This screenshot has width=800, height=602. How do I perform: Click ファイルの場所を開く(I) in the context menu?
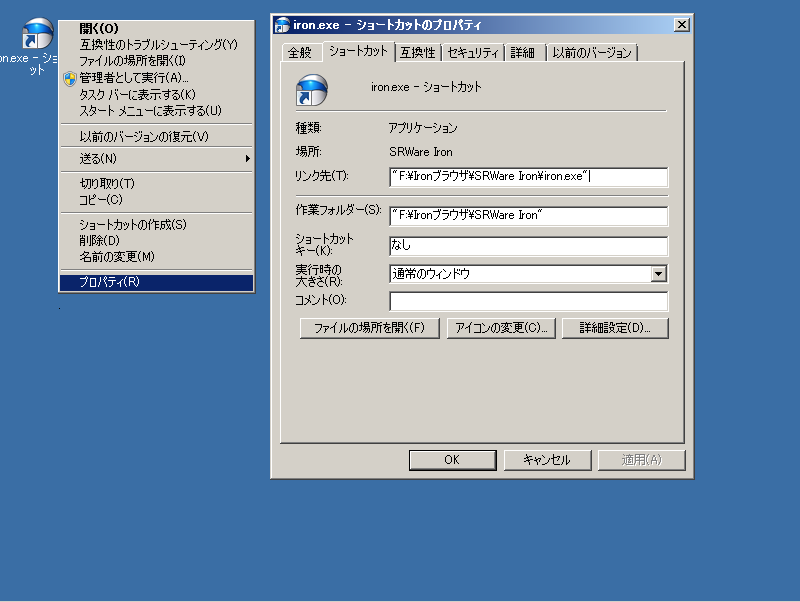click(x=157, y=61)
